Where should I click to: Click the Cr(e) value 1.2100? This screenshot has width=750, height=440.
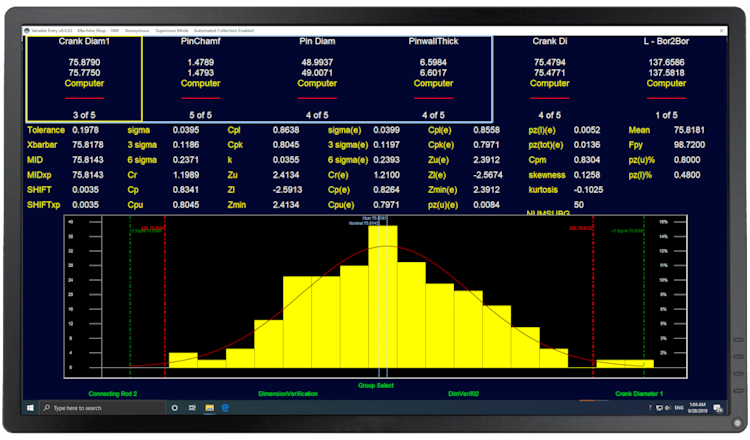click(x=386, y=175)
